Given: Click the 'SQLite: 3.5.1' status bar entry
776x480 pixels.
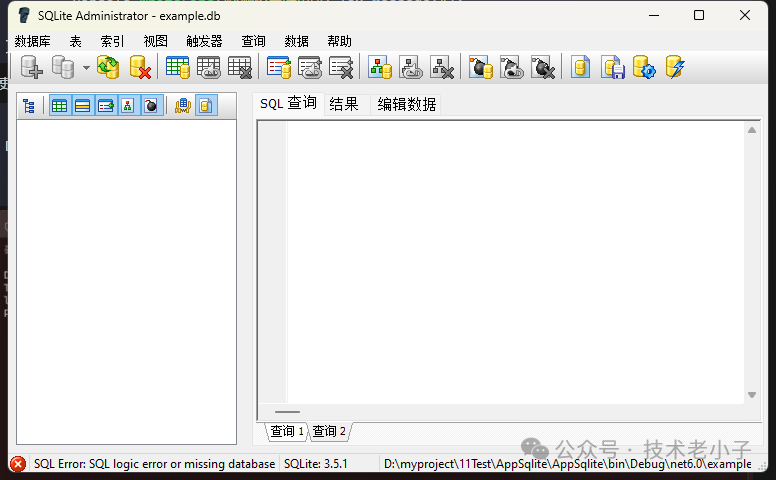Looking at the screenshot, I should [x=316, y=464].
